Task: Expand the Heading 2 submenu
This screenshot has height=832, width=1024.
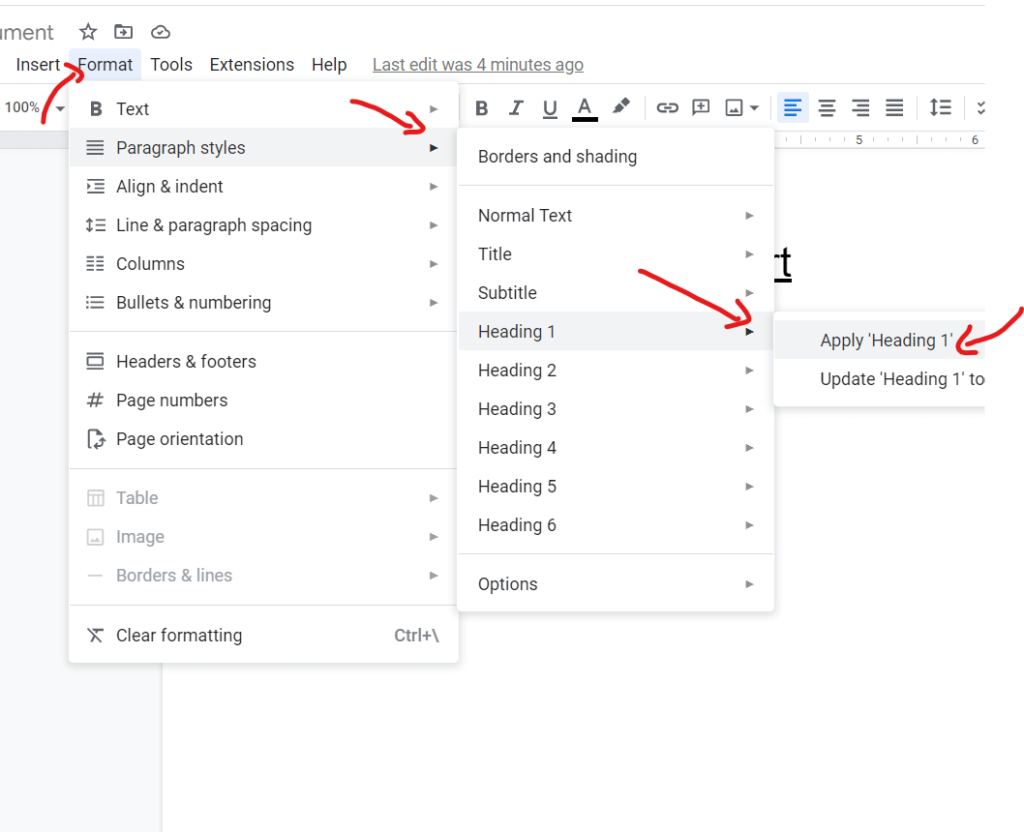Action: pos(615,370)
